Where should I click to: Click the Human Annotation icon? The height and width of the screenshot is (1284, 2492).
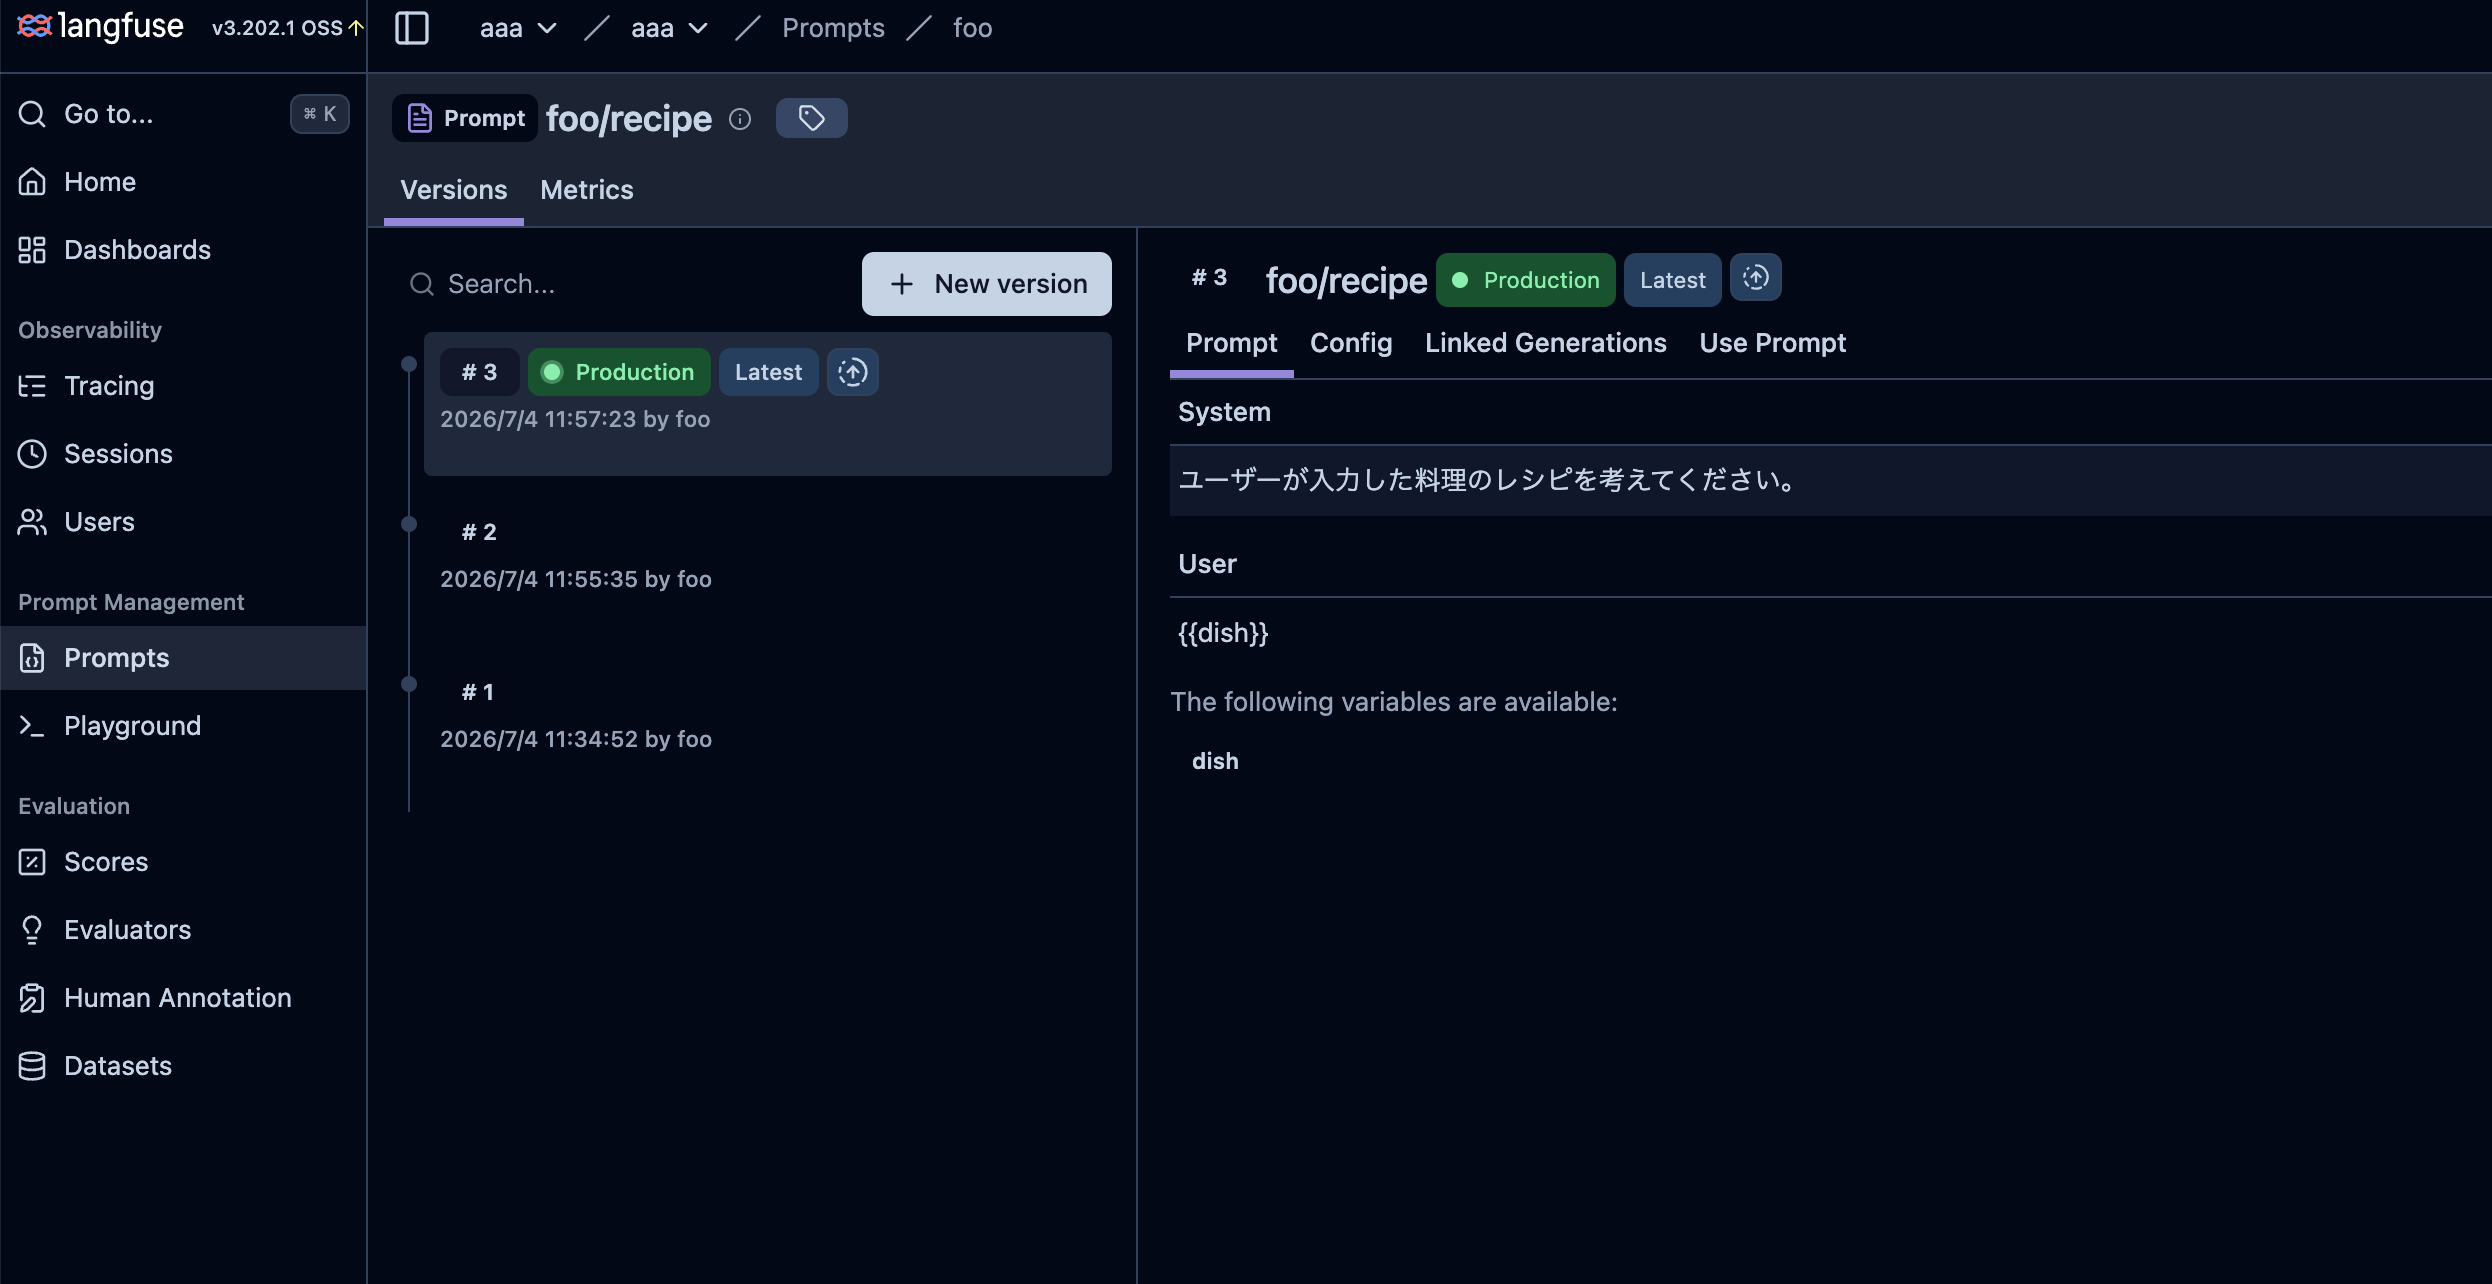coord(32,998)
